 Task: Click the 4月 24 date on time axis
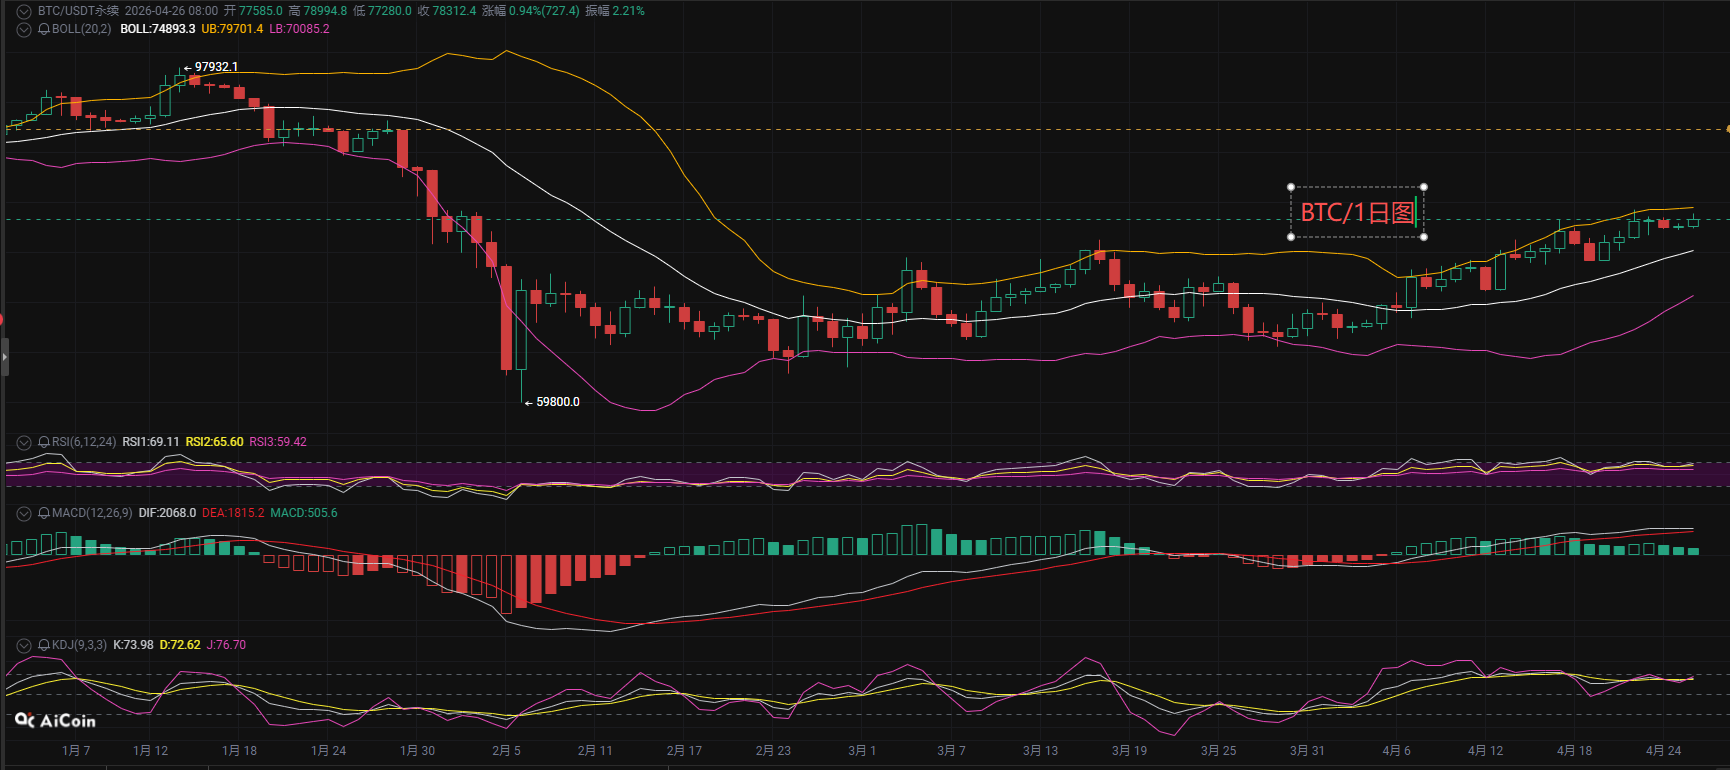[x=1663, y=751]
